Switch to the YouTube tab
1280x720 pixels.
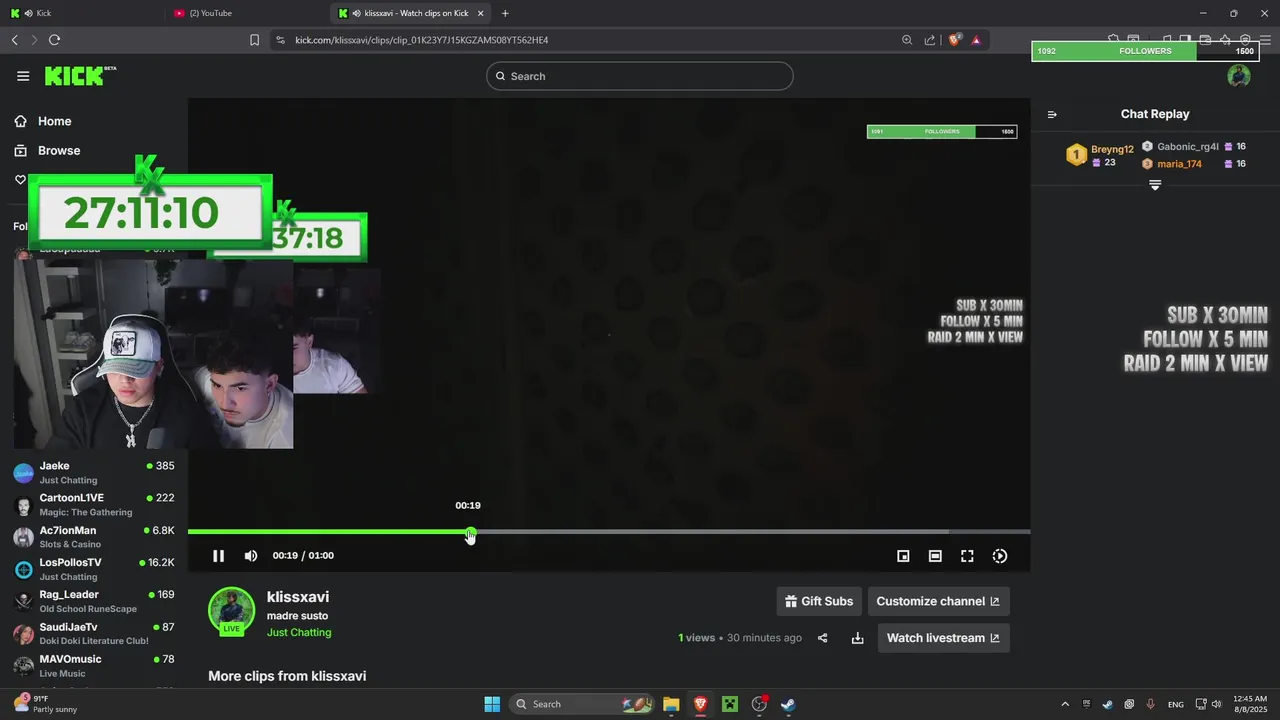246,13
